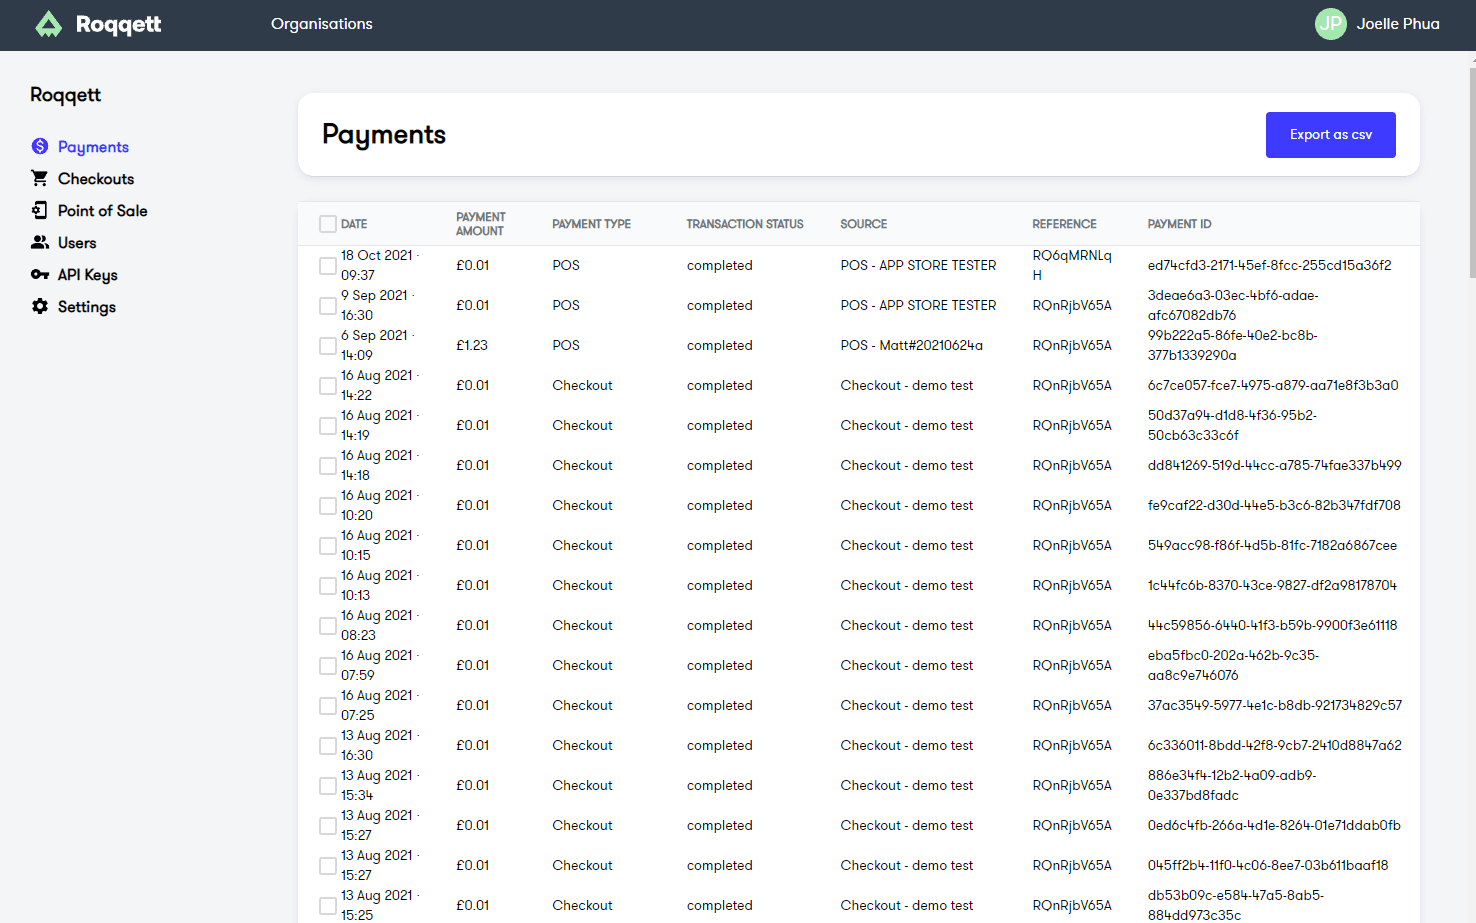Tick the 9 Sep 2021 row checkbox
This screenshot has width=1476, height=923.
328,305
